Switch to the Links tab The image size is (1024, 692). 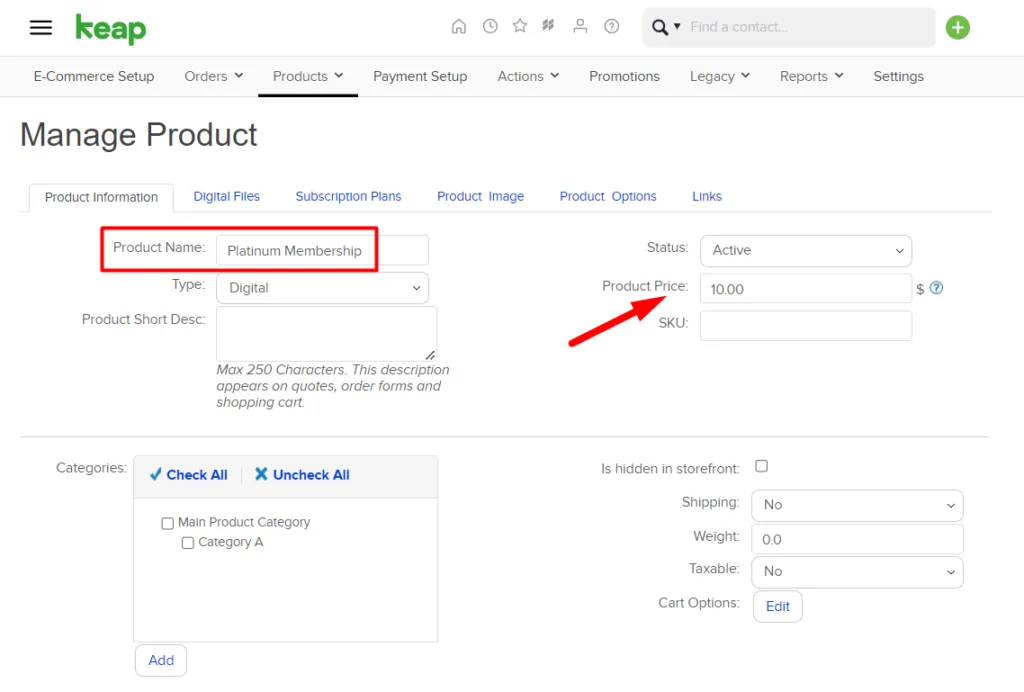pos(707,197)
